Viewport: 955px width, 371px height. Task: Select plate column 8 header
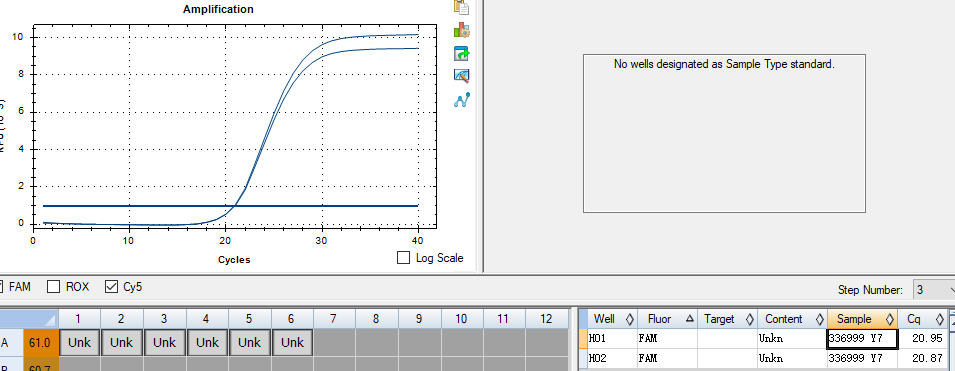coord(377,319)
